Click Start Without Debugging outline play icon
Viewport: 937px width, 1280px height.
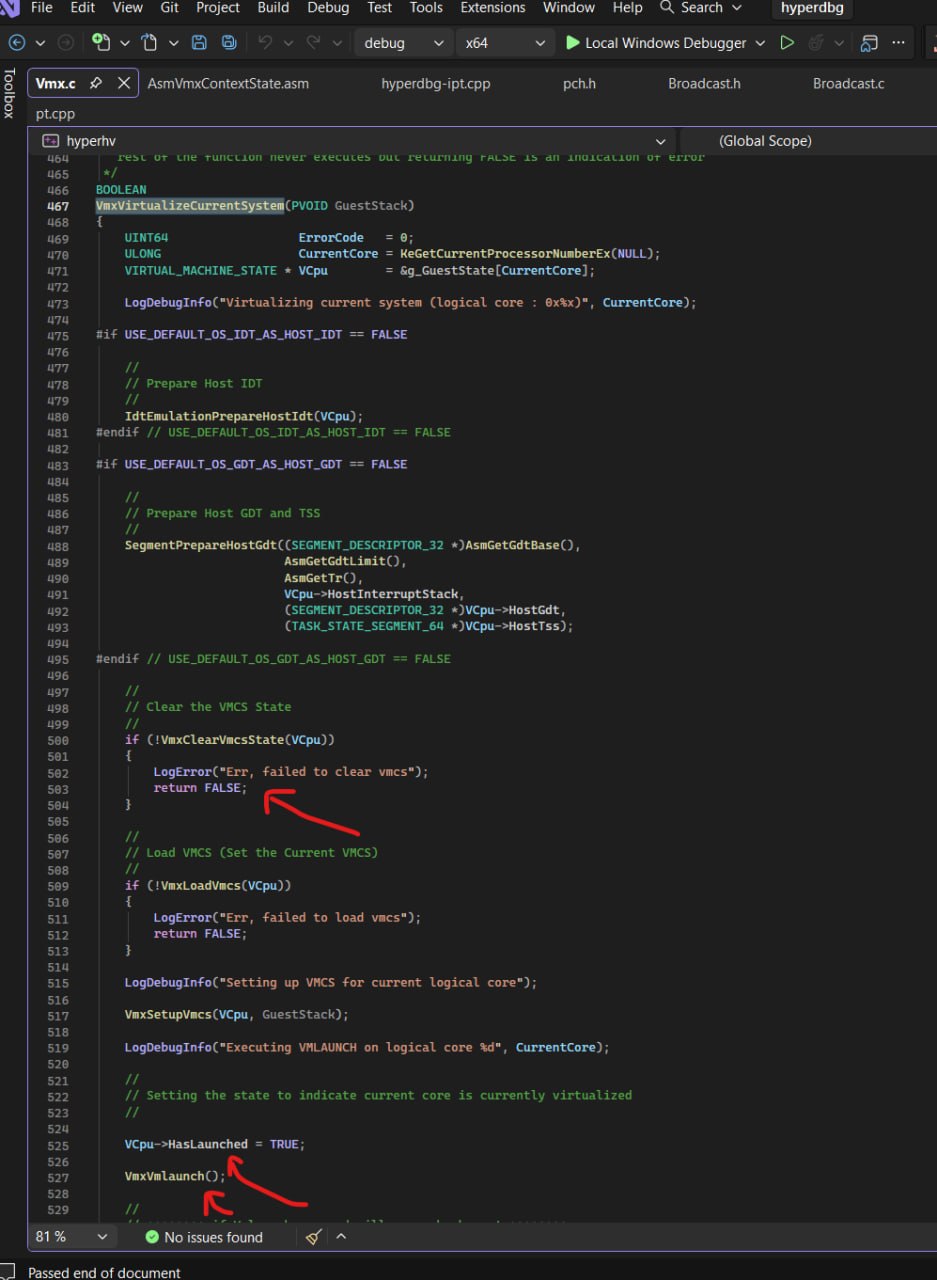pos(787,43)
